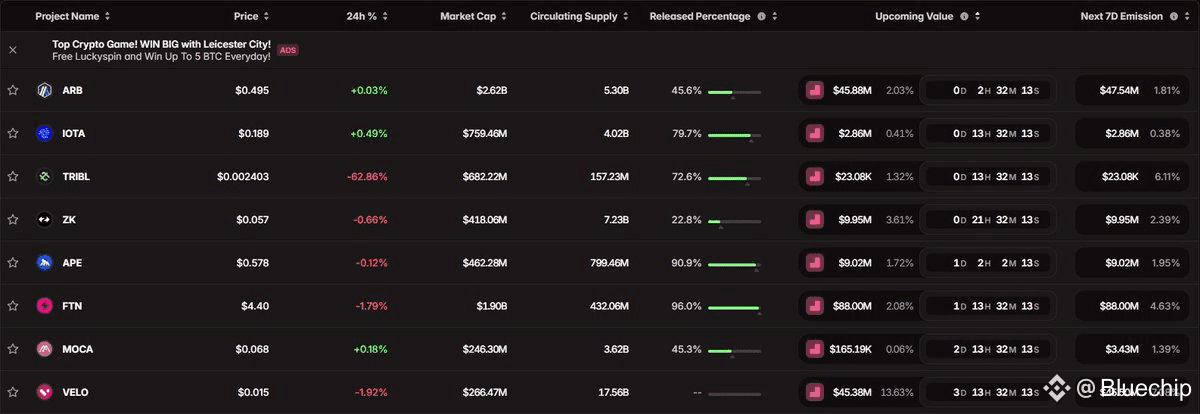
Task: Click the TRIBL token logo
Action: (x=44, y=176)
